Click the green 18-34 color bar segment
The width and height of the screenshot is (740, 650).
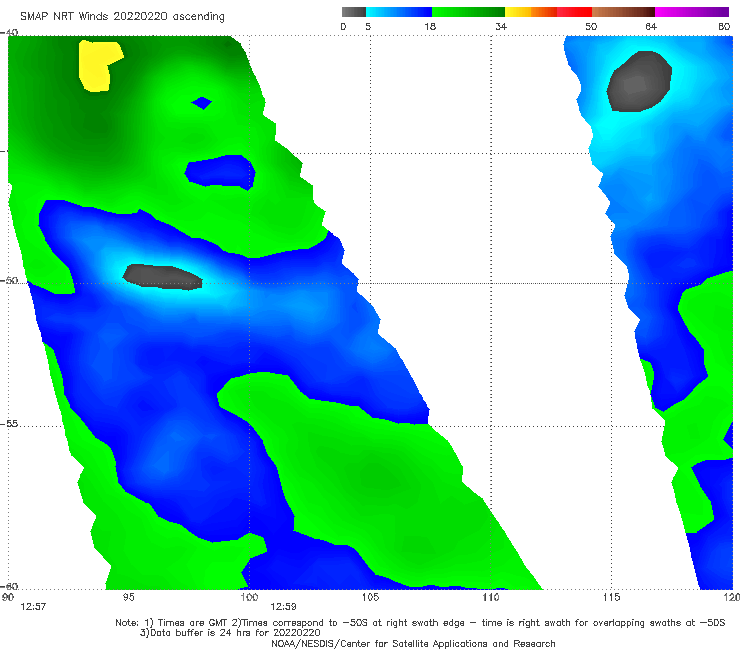[468, 12]
